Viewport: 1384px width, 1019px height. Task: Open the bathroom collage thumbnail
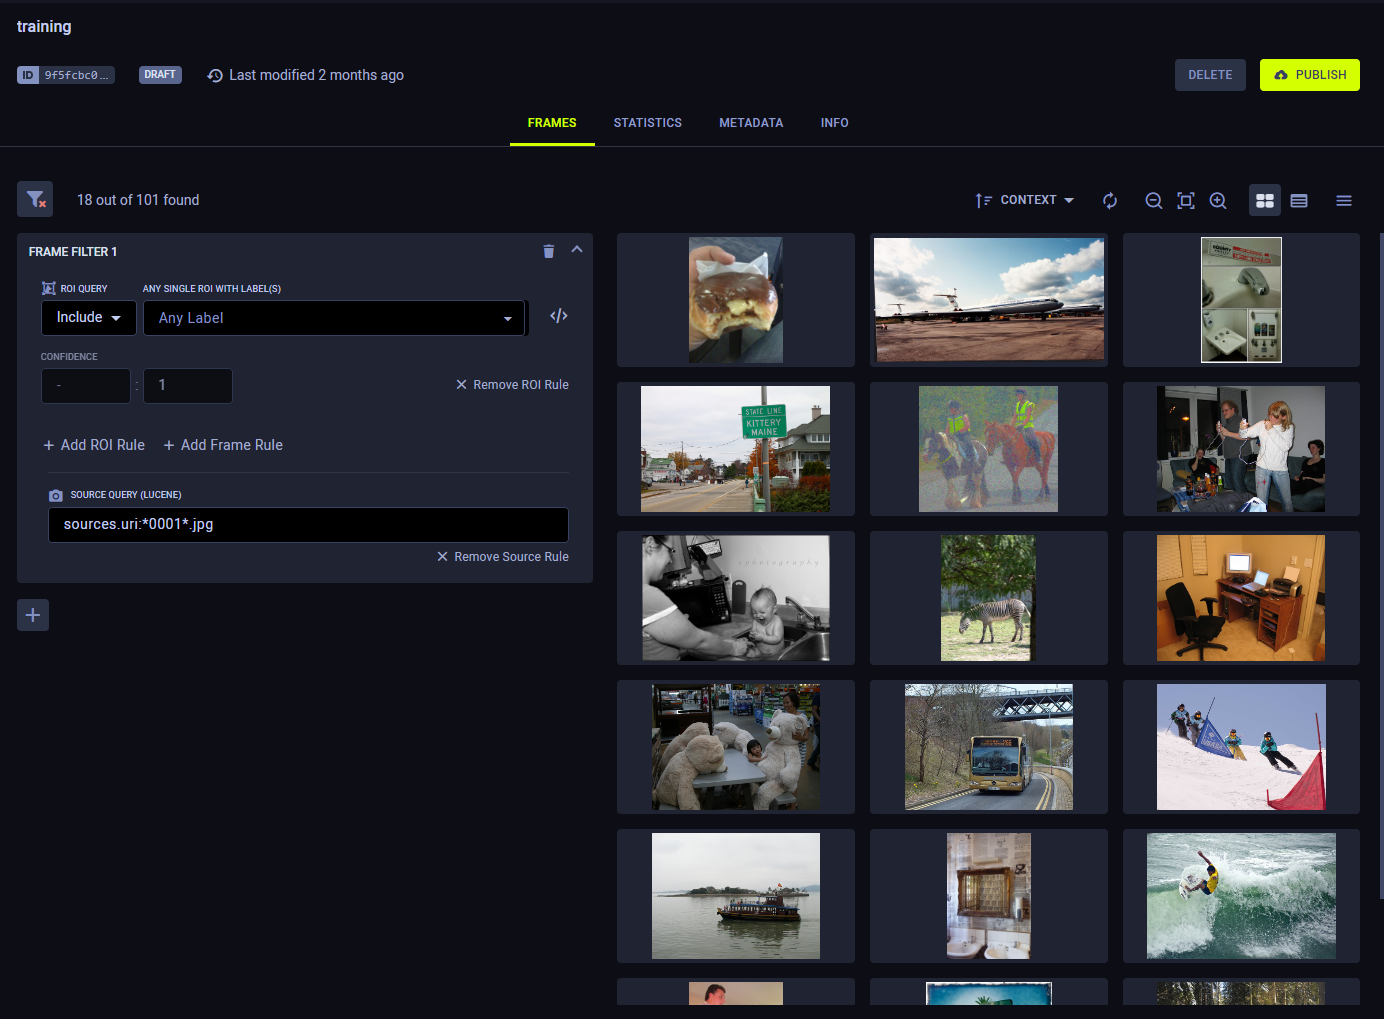1241,300
